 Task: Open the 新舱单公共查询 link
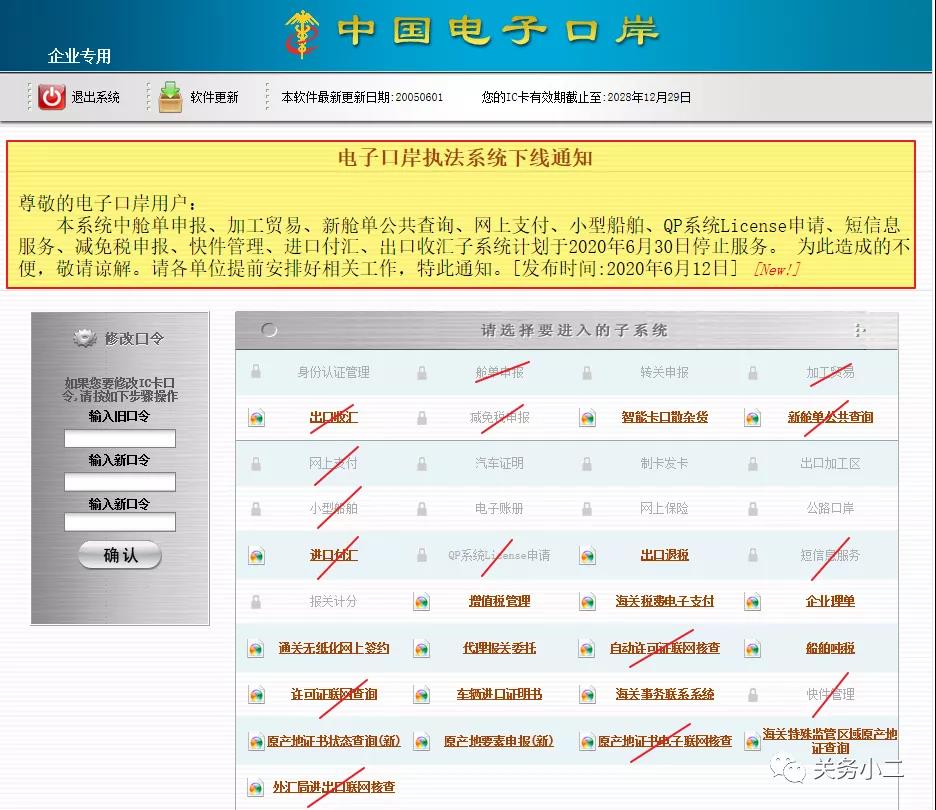coord(830,417)
